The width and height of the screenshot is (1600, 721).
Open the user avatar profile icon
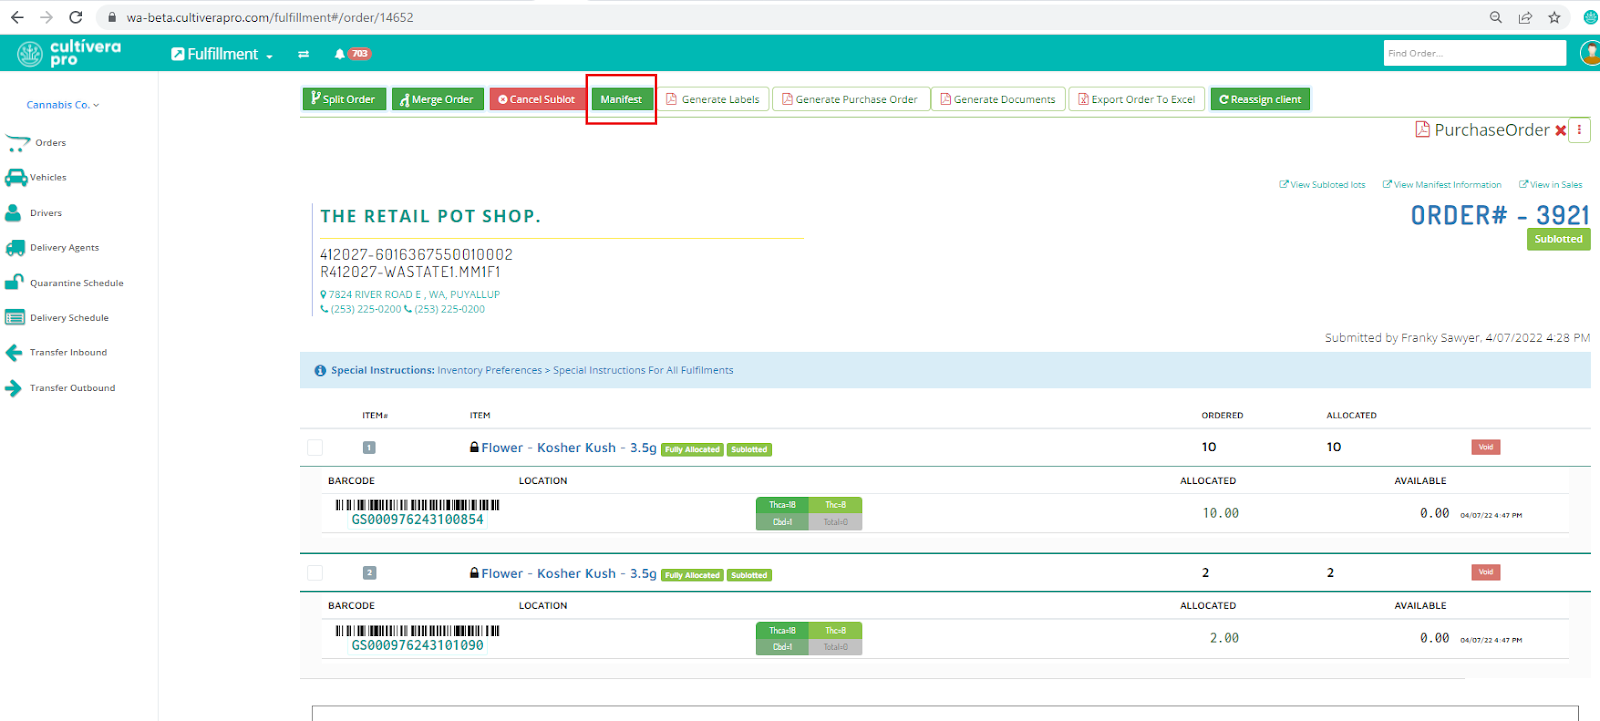[x=1590, y=53]
